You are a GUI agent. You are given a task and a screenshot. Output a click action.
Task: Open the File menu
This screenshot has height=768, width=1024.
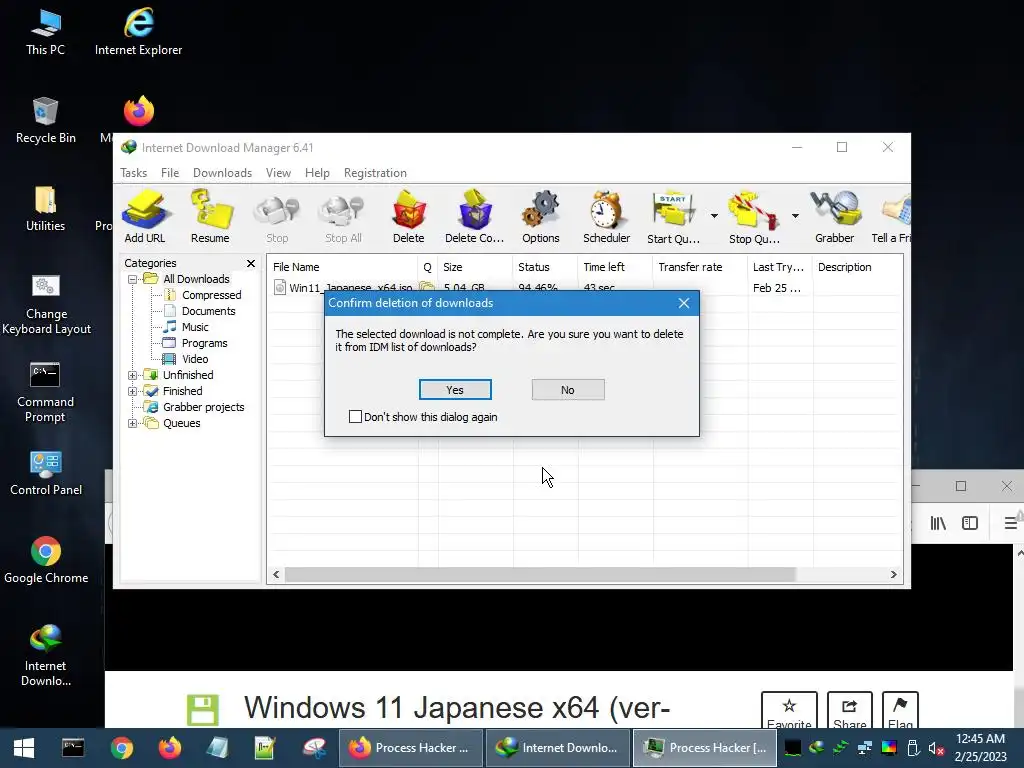point(170,173)
